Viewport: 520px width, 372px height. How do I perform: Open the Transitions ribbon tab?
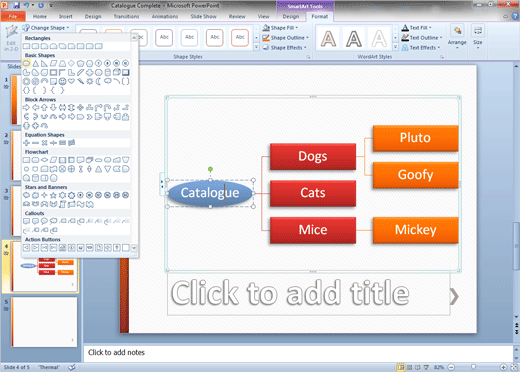[126, 16]
